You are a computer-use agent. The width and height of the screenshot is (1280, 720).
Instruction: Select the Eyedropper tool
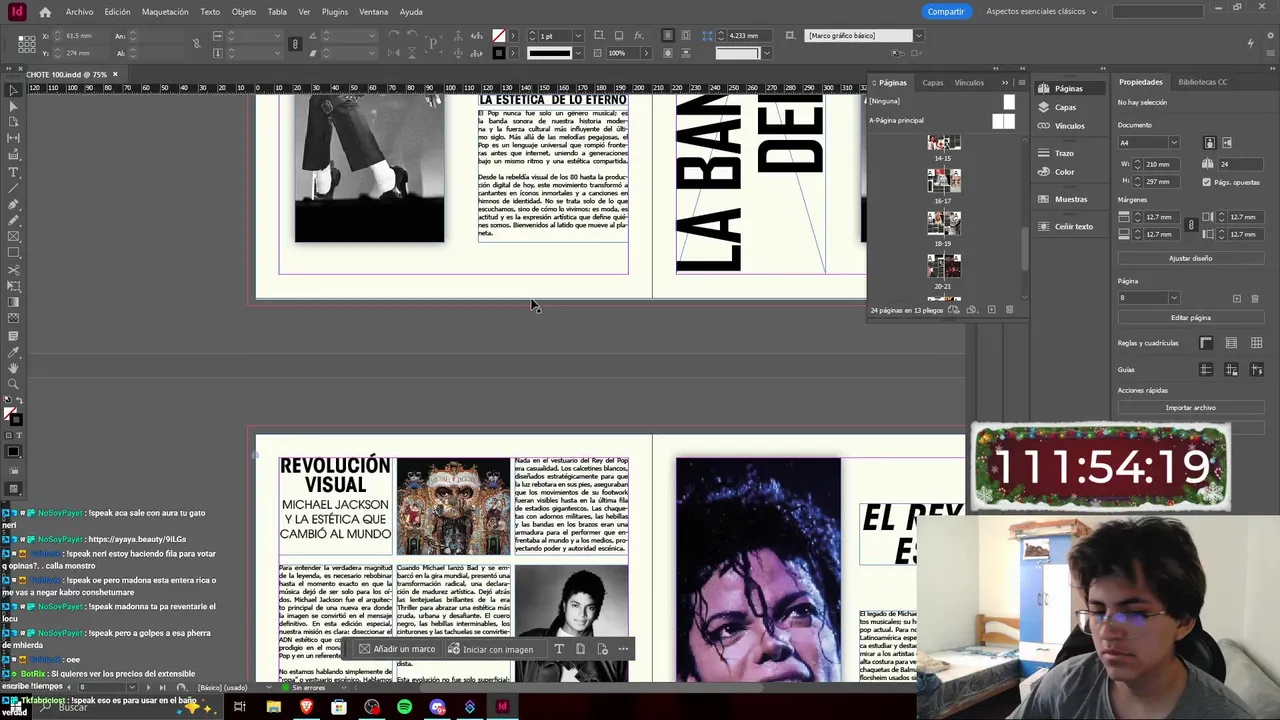(x=14, y=352)
